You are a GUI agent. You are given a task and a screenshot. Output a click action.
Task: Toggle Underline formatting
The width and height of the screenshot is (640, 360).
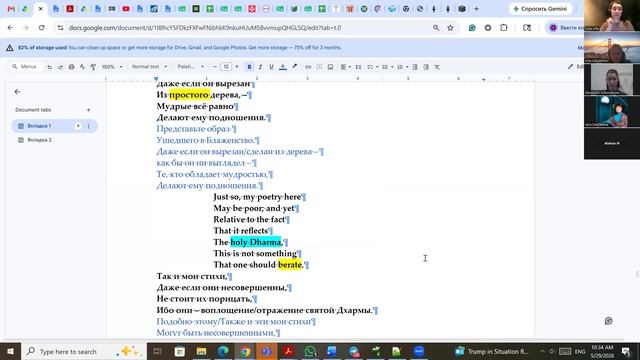pos(271,67)
